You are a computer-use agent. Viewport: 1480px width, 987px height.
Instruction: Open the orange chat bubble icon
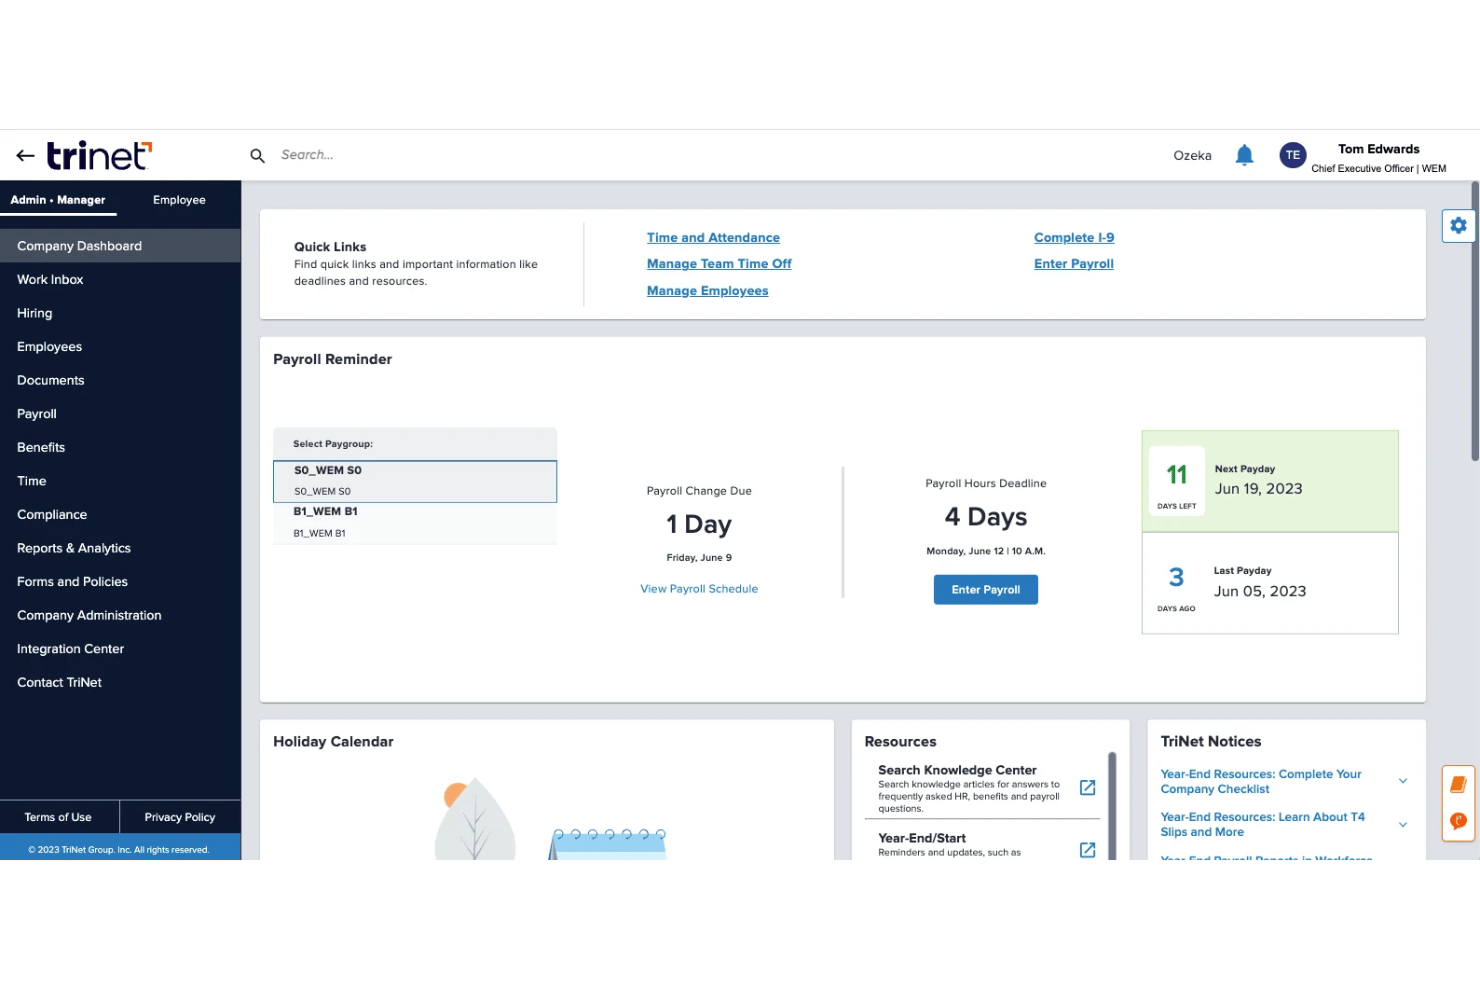click(x=1458, y=821)
